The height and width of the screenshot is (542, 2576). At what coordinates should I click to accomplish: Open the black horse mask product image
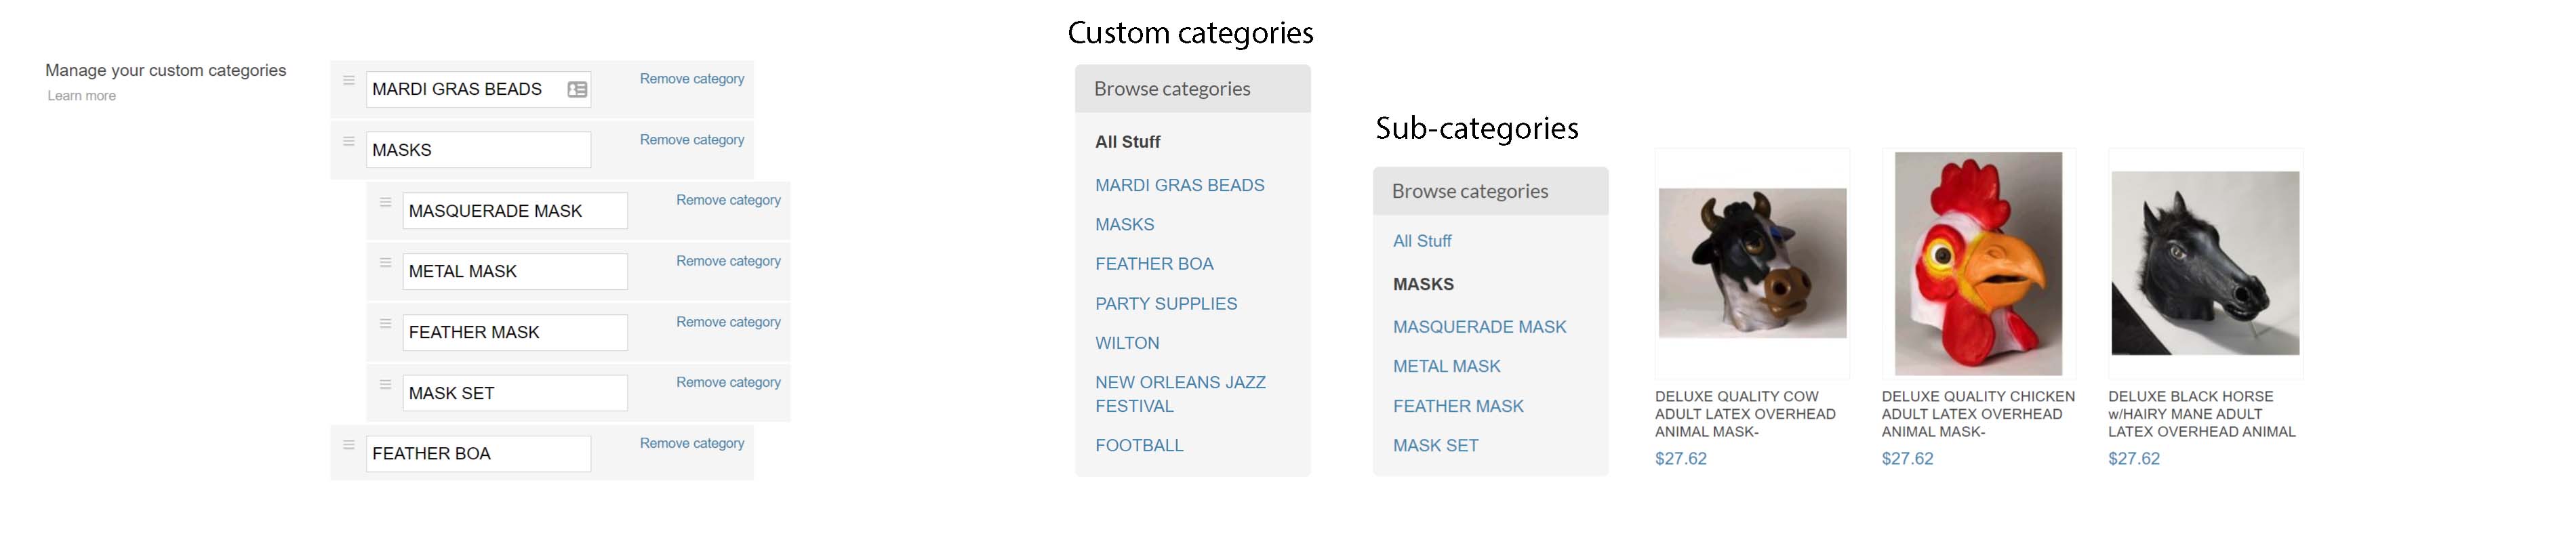pos(2205,263)
